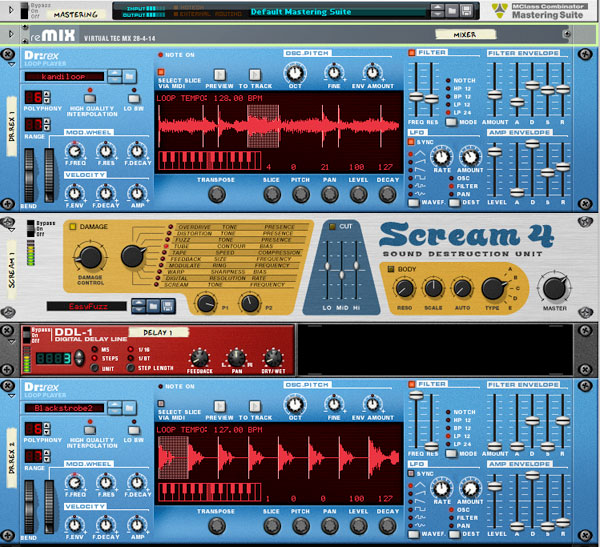Image resolution: width=600 pixels, height=547 pixels.
Task: Click Body Reso knob on Scream 4
Action: [x=404, y=289]
